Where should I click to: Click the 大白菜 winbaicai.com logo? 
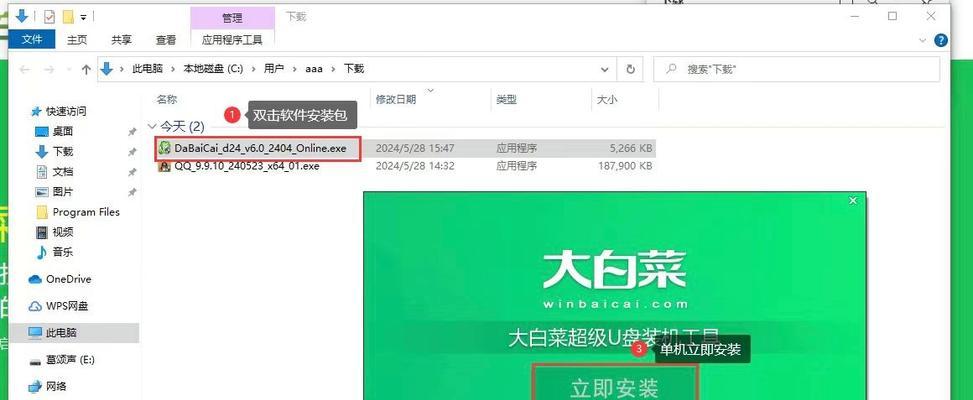point(614,279)
